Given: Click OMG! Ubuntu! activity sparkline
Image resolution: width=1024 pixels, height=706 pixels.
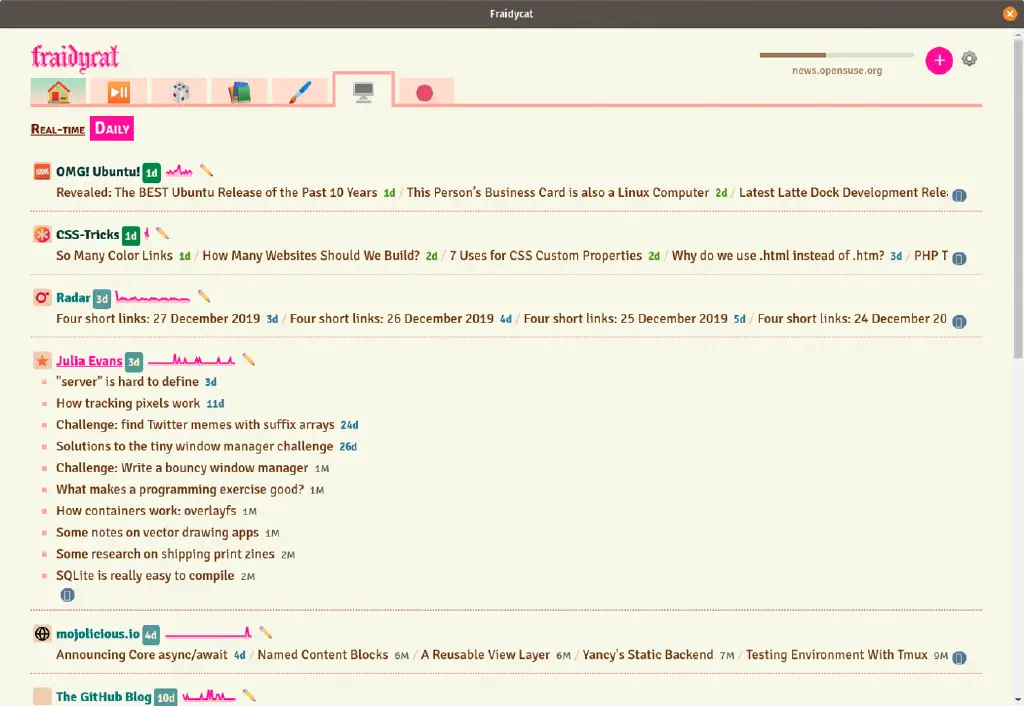Looking at the screenshot, I should pyautogui.click(x=179, y=171).
